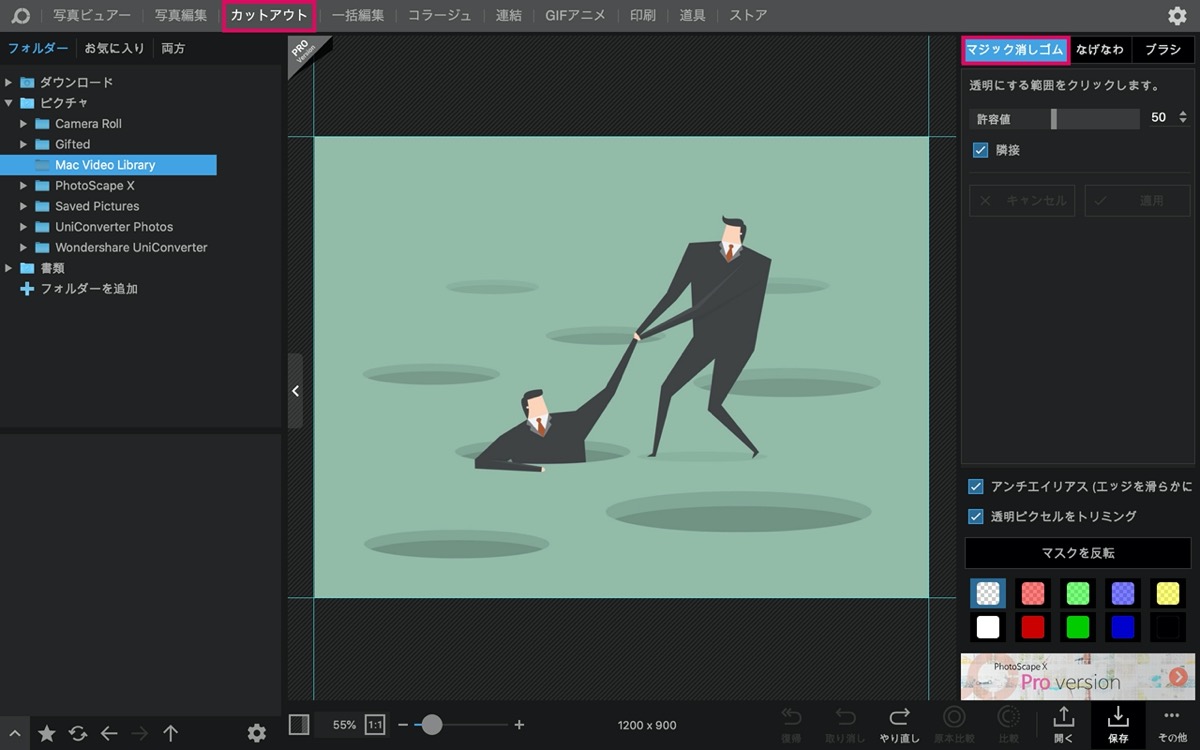Click the 許容値 stepper arrows beside 50
Viewport: 1200px width, 750px height.
[x=1184, y=118]
